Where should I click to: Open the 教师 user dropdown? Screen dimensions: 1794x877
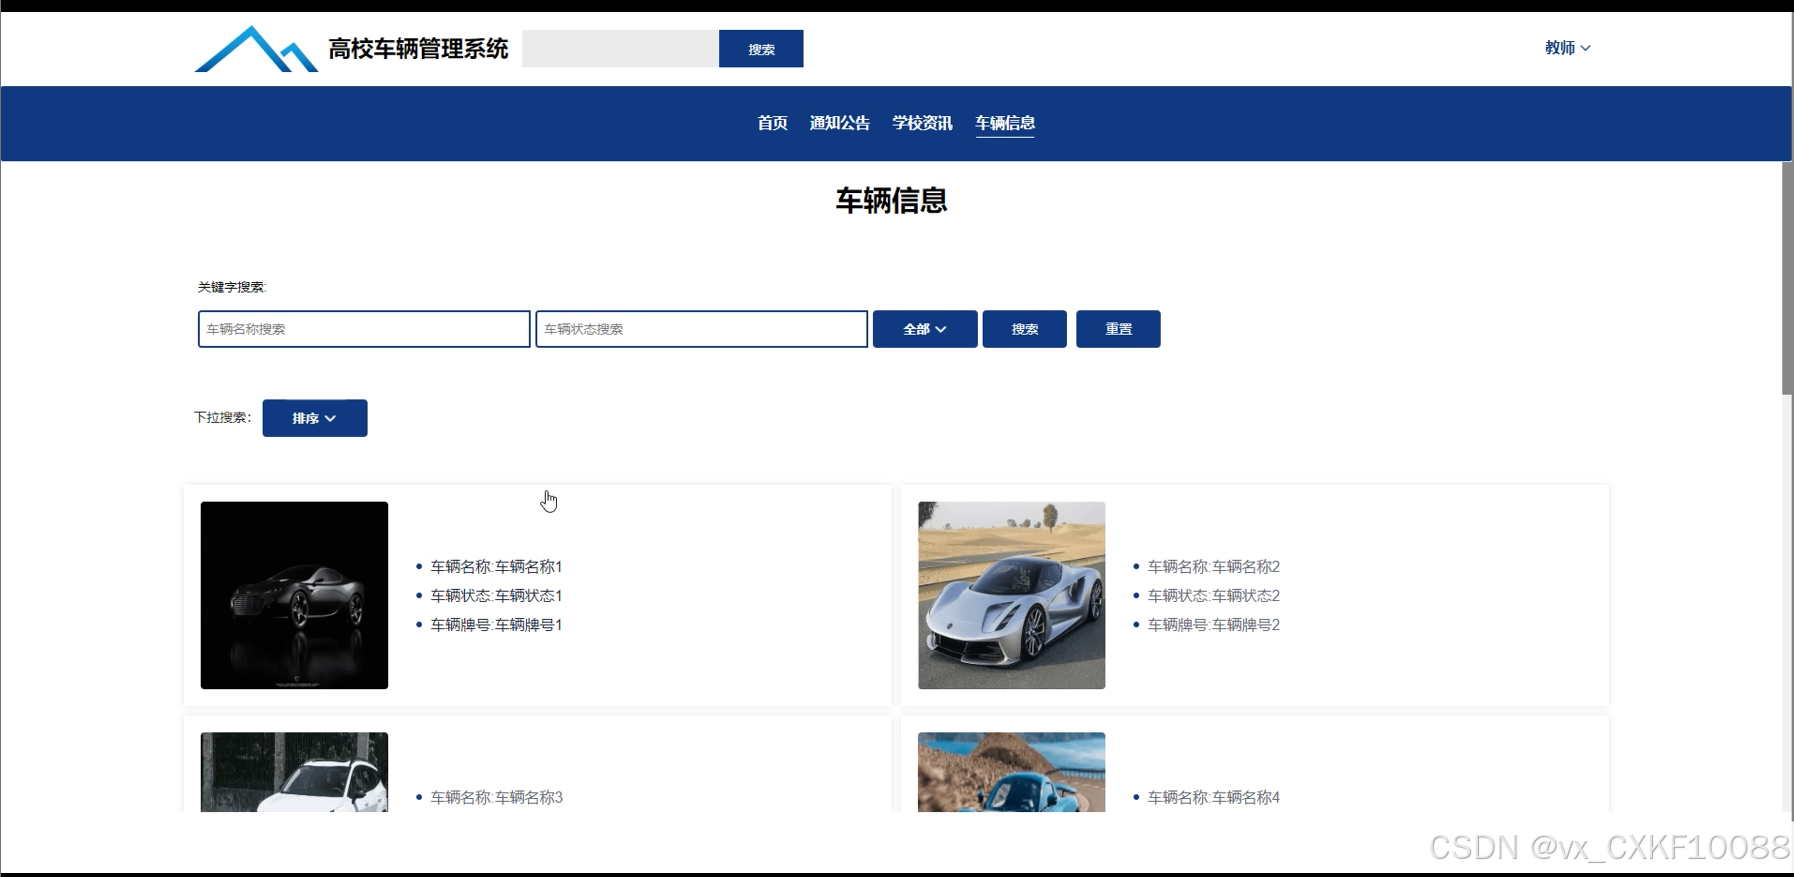click(1567, 48)
